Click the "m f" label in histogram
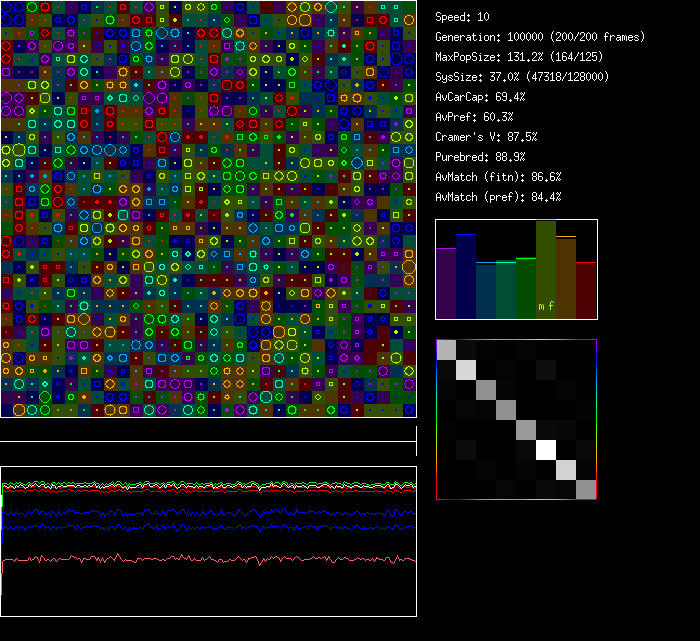 click(546, 306)
